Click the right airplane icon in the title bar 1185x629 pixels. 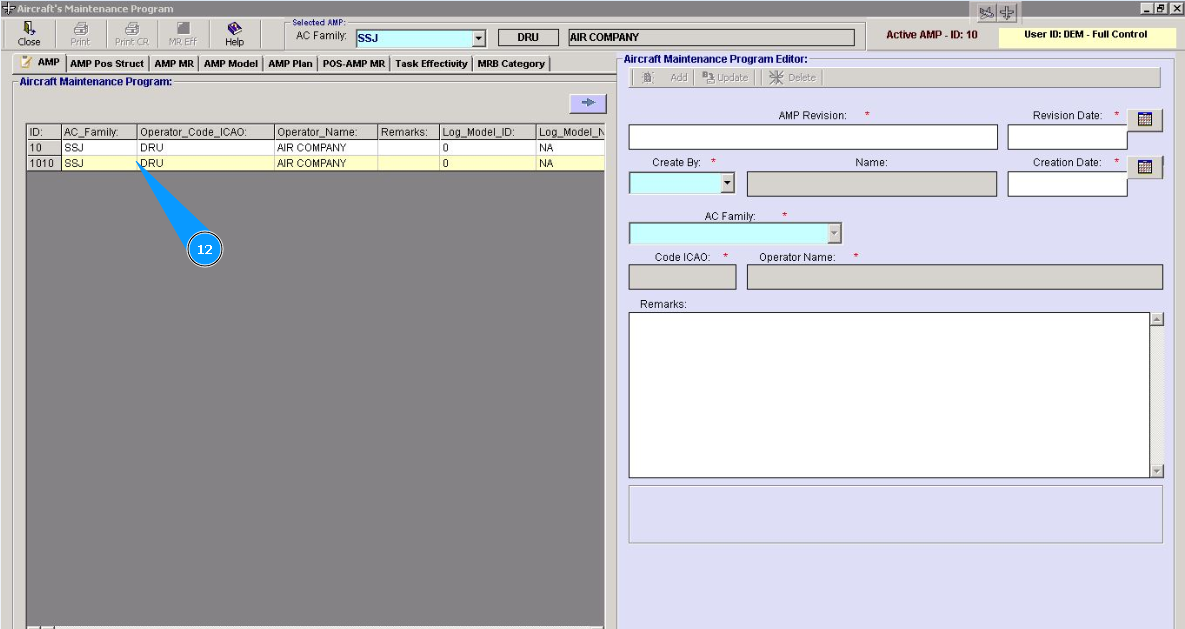(x=1007, y=12)
